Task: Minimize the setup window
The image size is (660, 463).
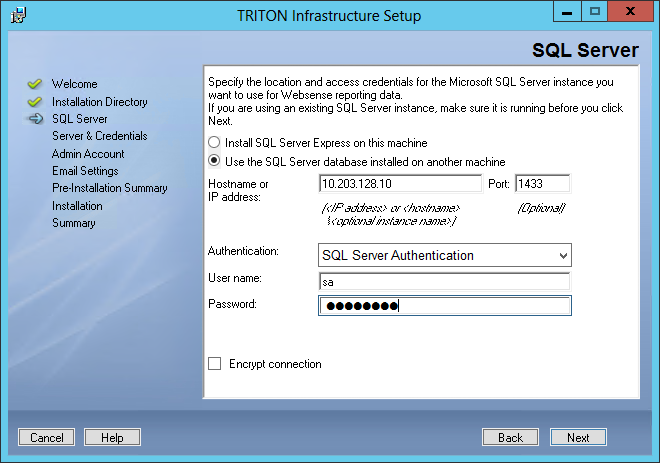Action: point(567,11)
